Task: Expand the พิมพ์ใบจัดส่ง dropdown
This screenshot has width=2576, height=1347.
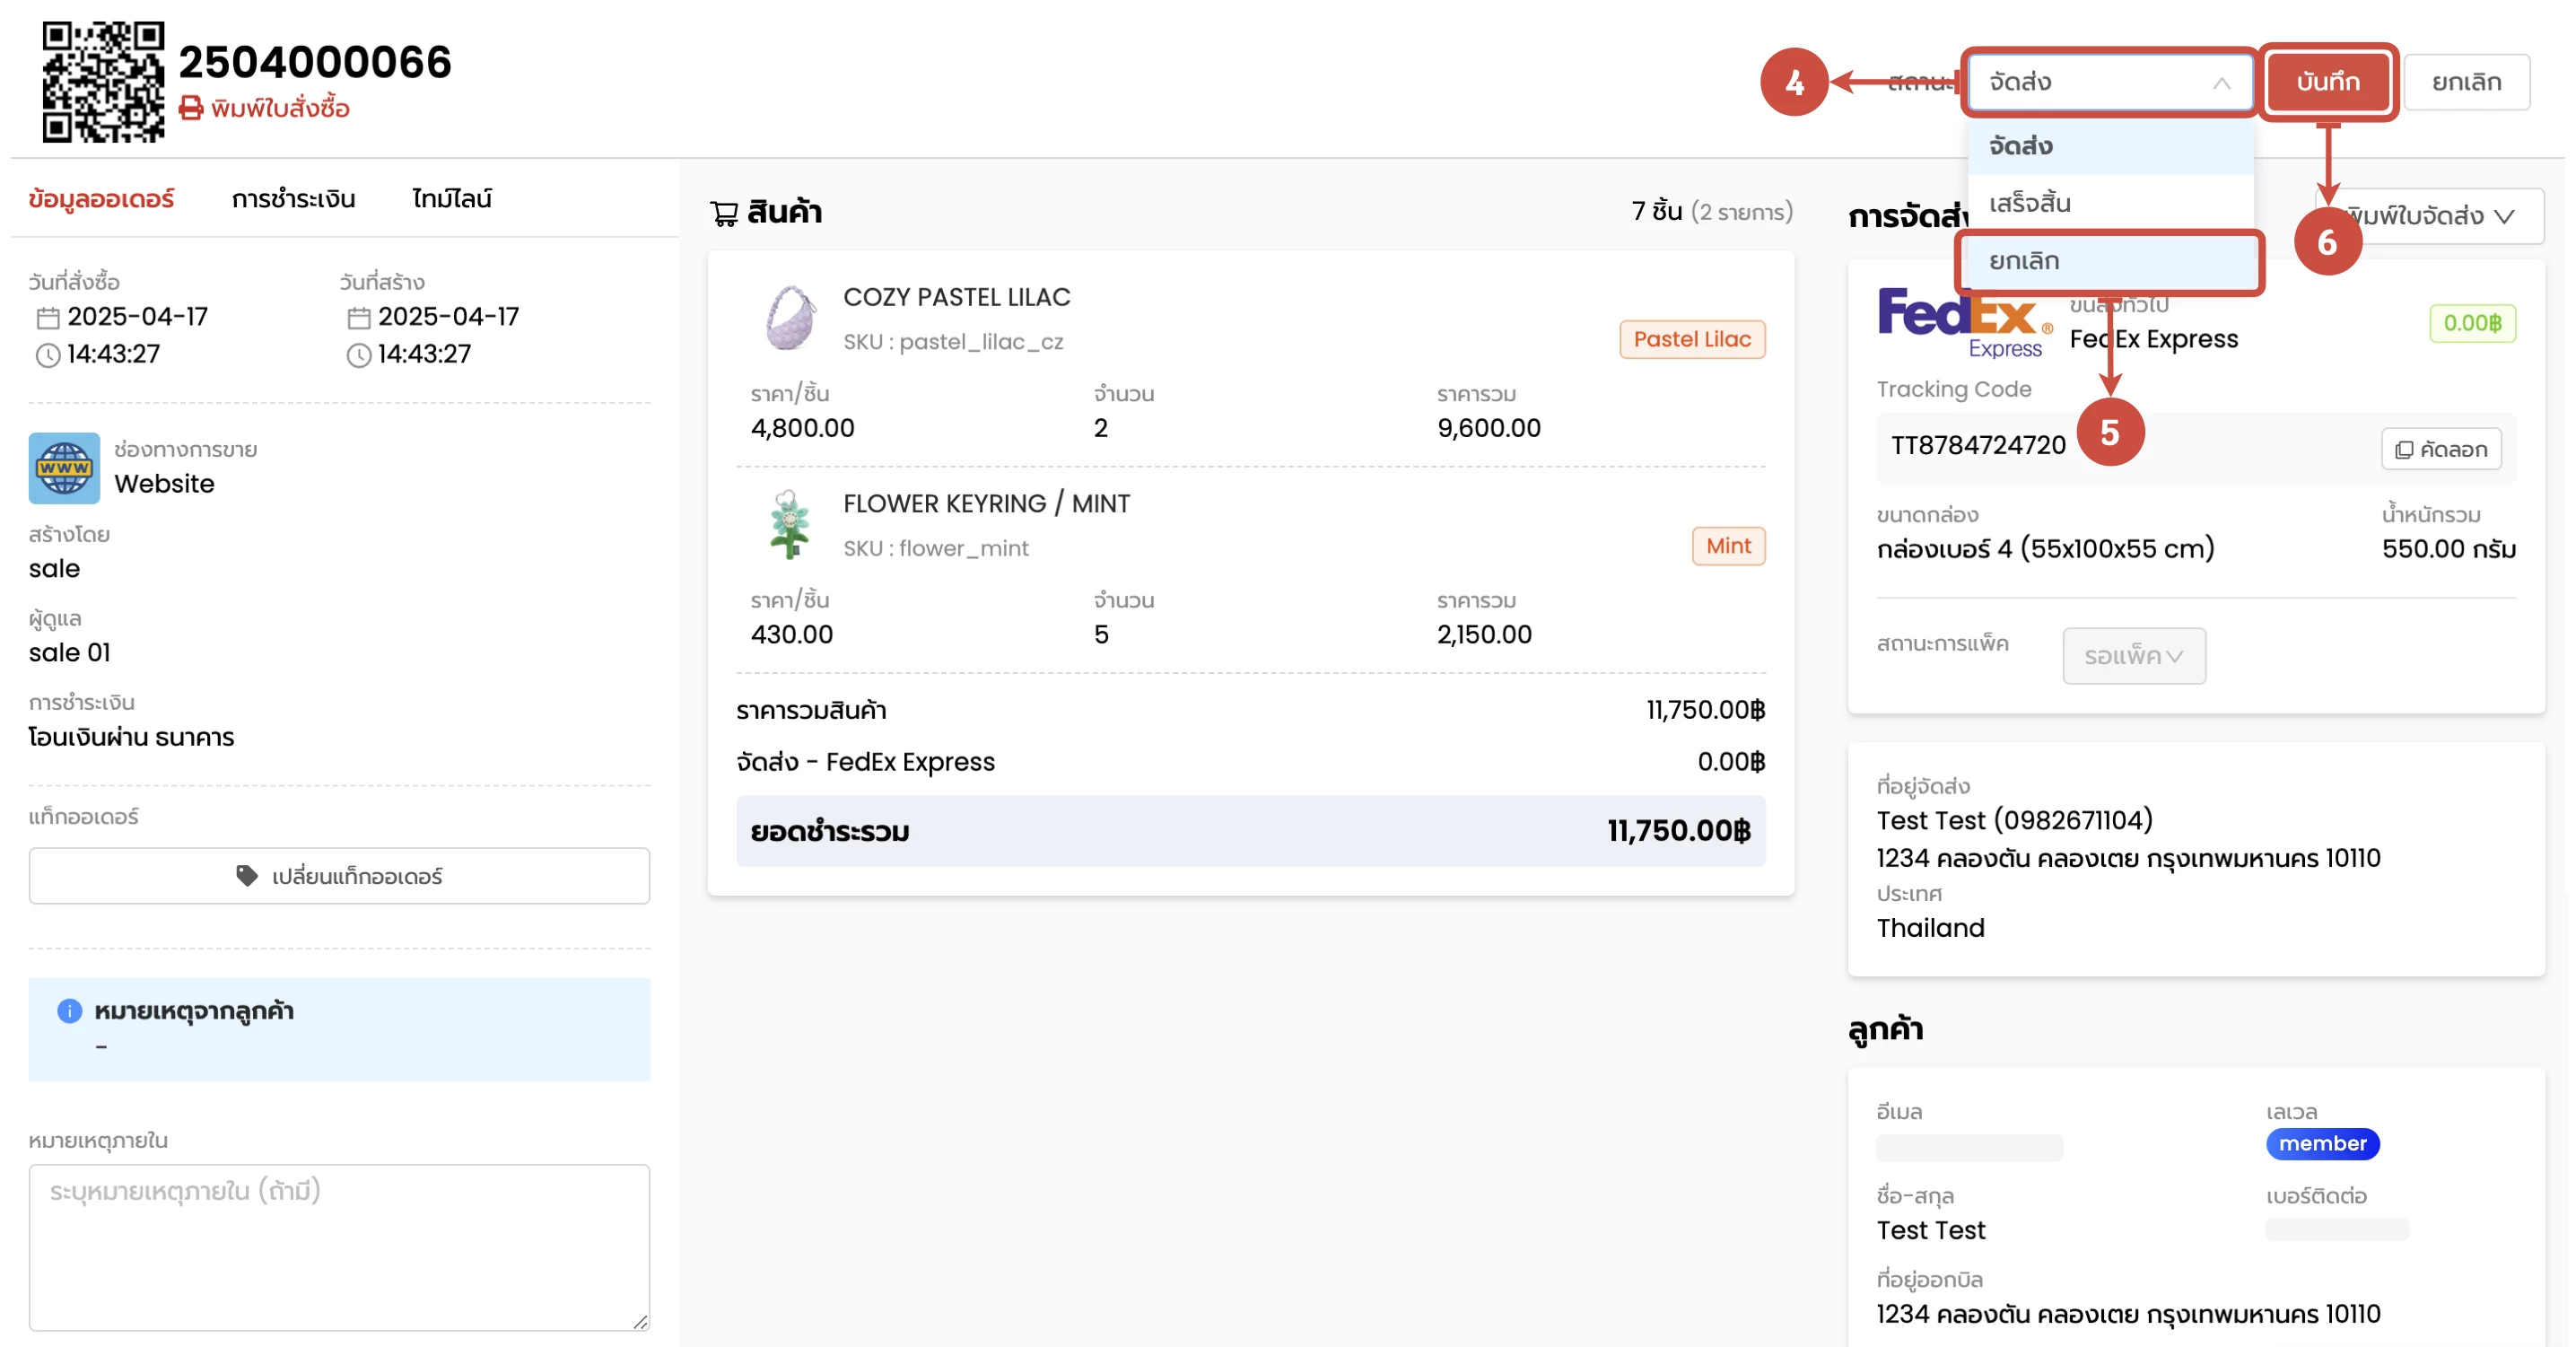Action: click(2440, 216)
